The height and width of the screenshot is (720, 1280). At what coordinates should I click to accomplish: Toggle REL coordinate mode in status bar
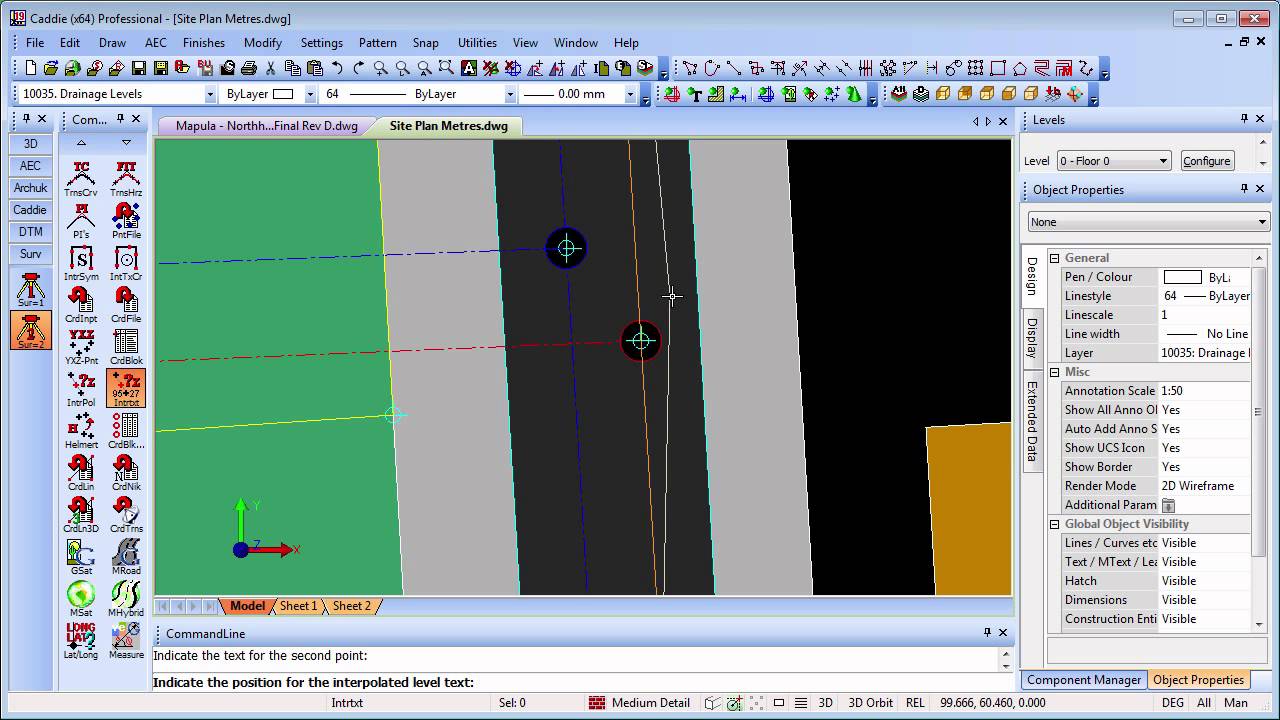pos(914,702)
